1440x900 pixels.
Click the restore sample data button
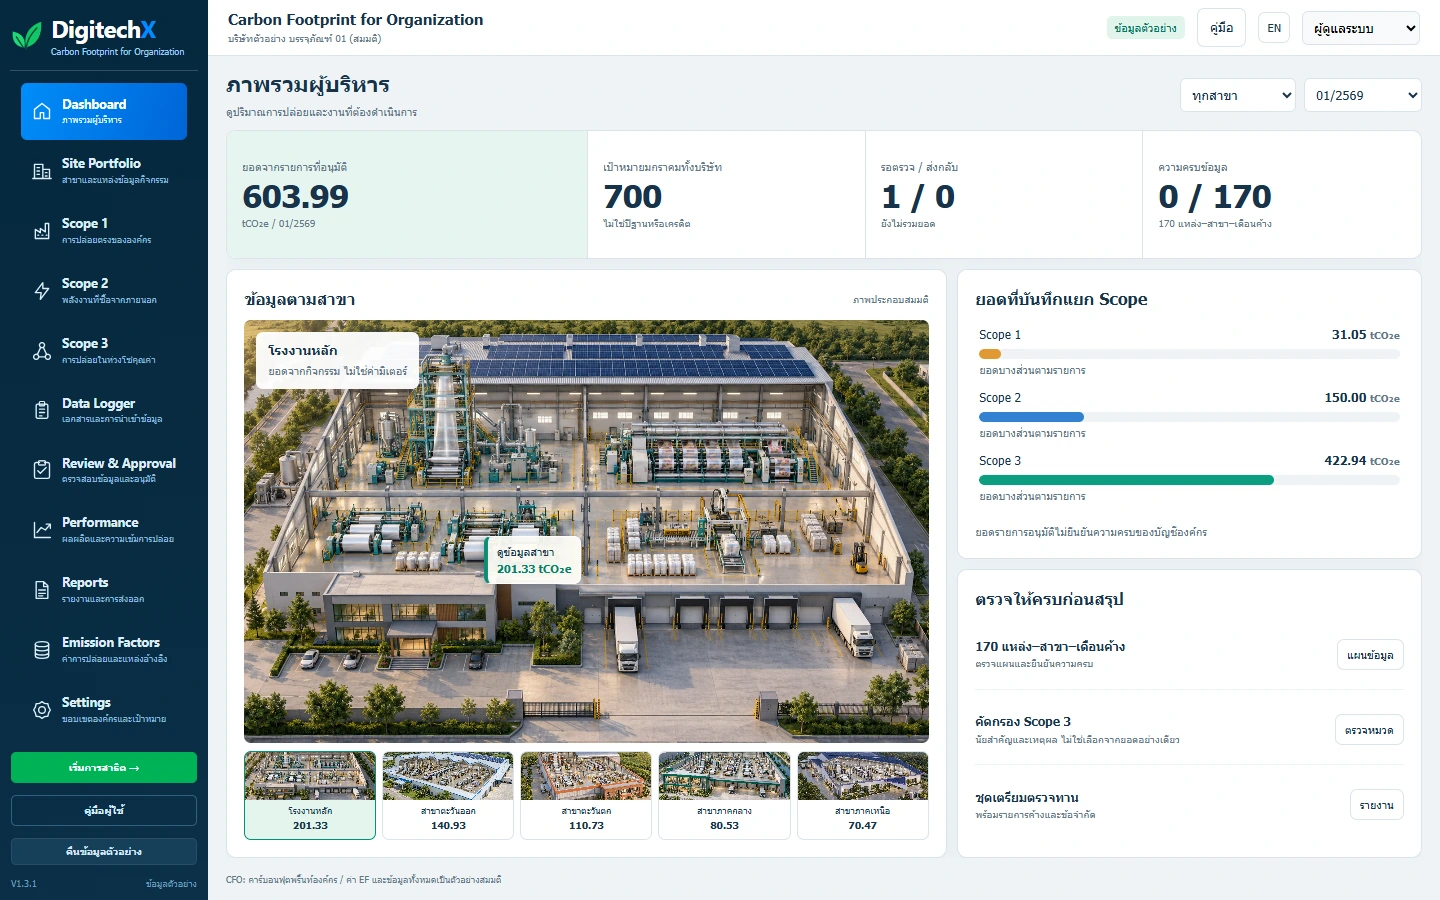(x=104, y=851)
